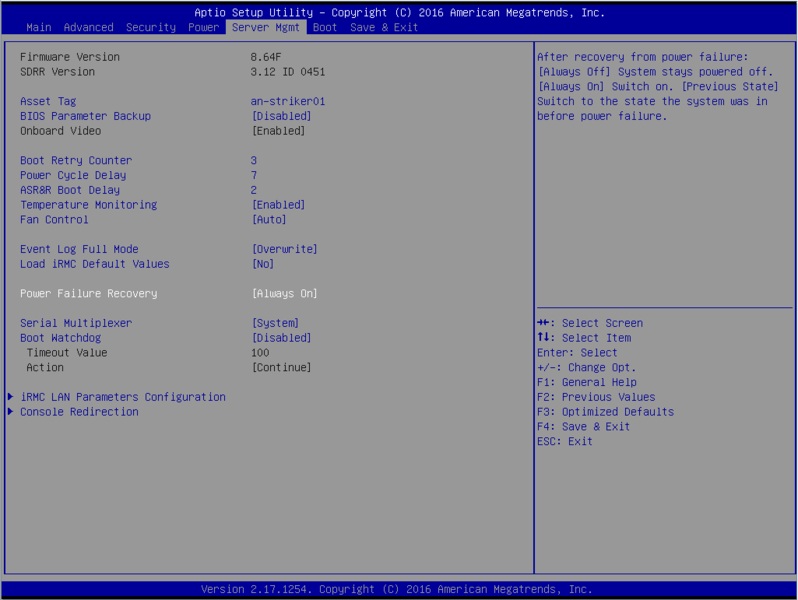Open Power Failure Recovery Always On options
The width and height of the screenshot is (798, 600).
284,294
